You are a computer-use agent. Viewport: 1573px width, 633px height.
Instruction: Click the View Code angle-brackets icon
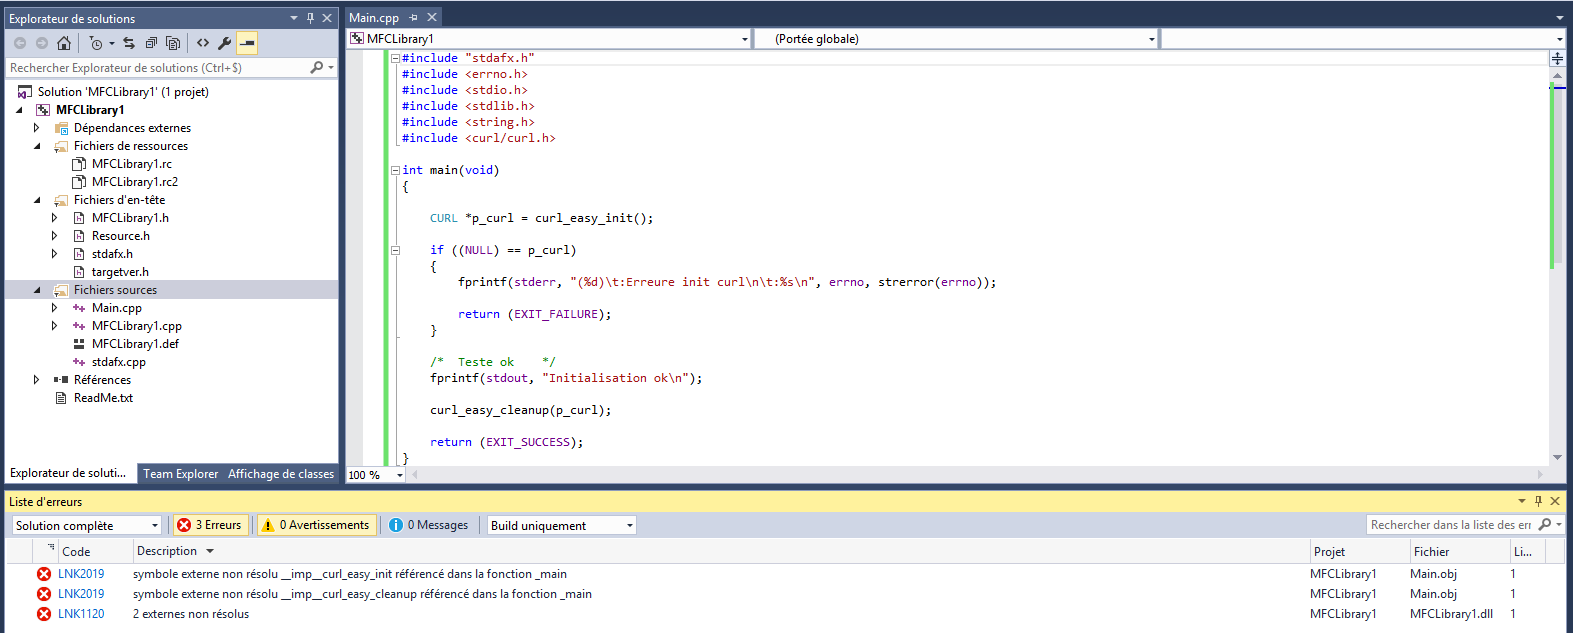pyautogui.click(x=203, y=43)
